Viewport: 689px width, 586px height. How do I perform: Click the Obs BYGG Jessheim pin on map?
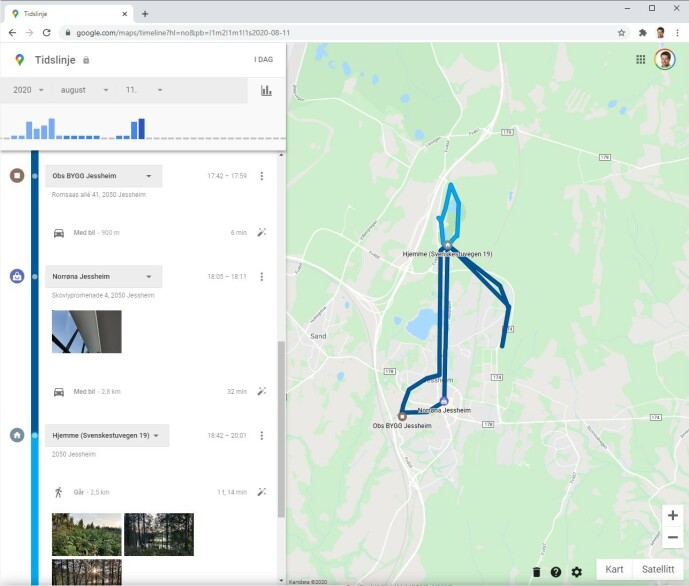click(x=402, y=416)
